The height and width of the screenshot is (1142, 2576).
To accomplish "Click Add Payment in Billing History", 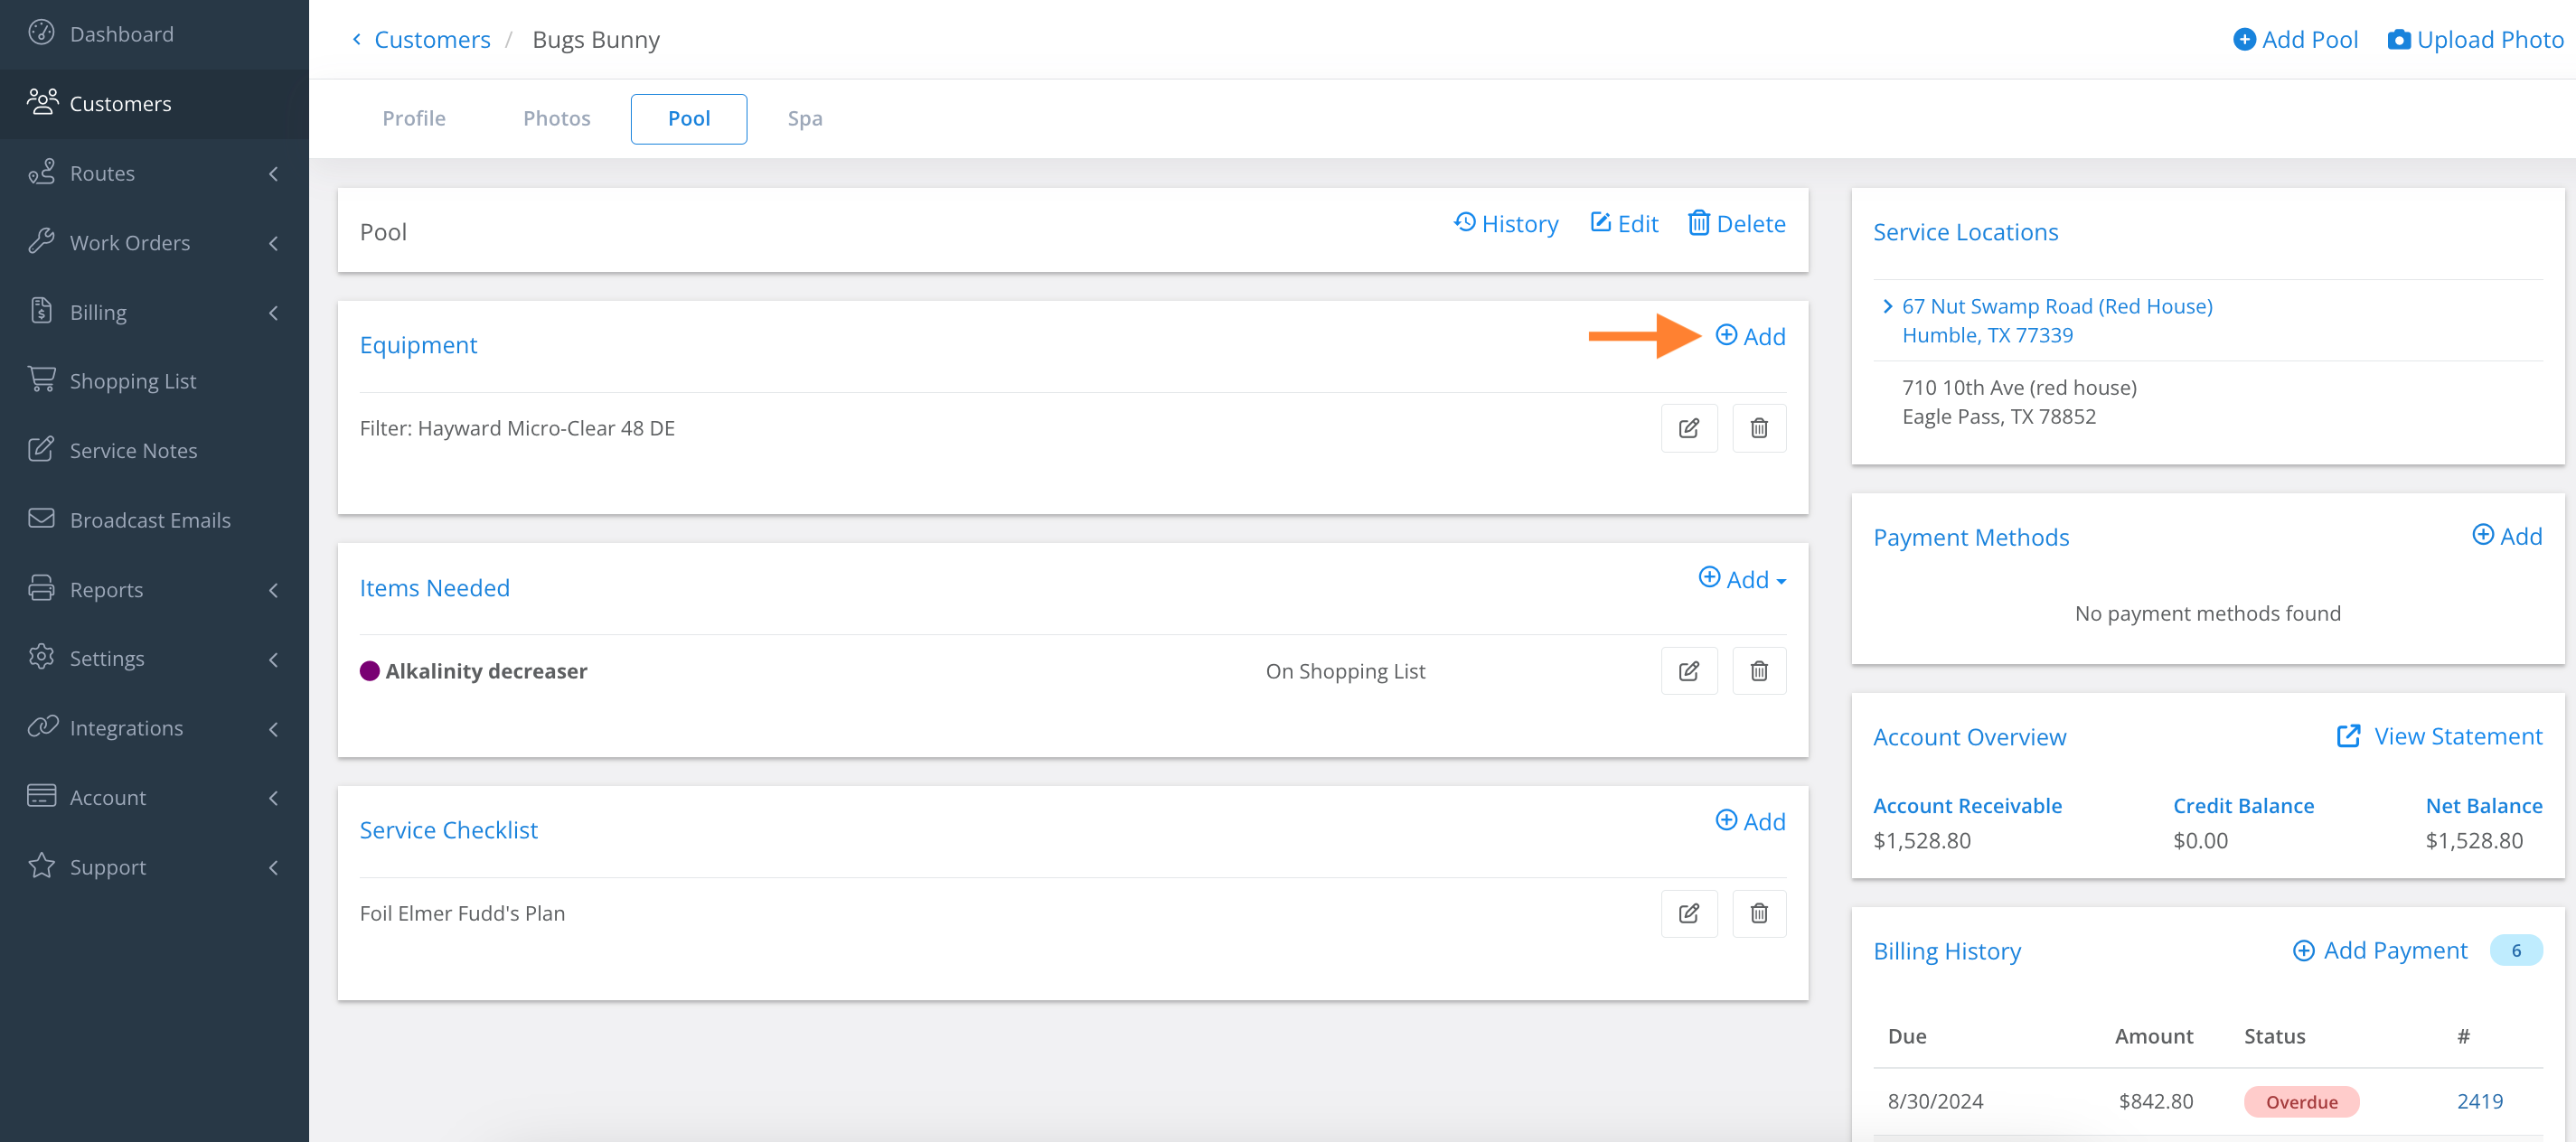I will pyautogui.click(x=2379, y=950).
